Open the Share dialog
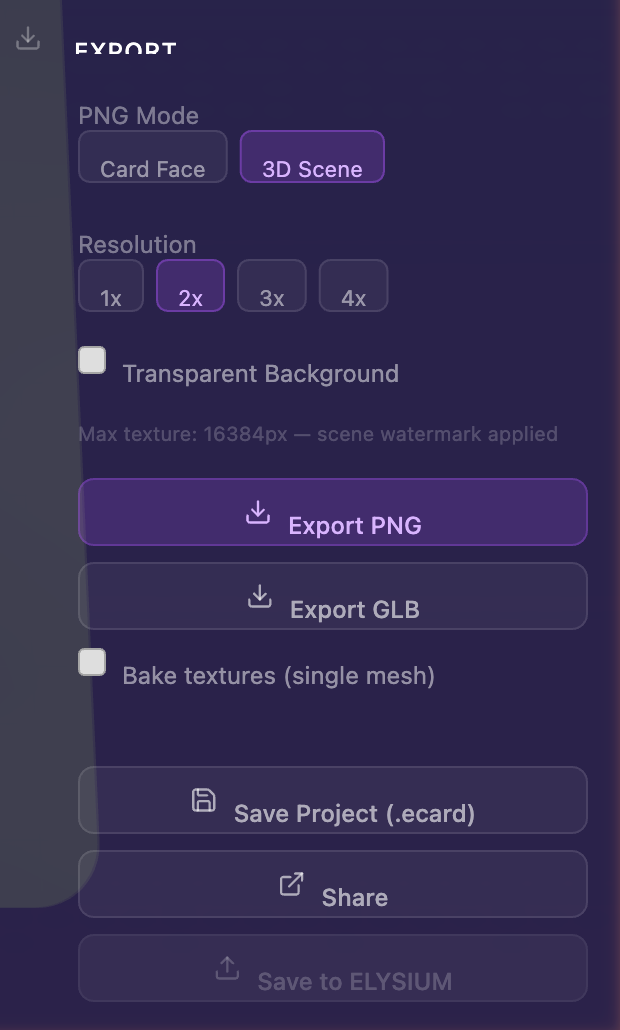Viewport: 620px width, 1030px height. point(333,884)
